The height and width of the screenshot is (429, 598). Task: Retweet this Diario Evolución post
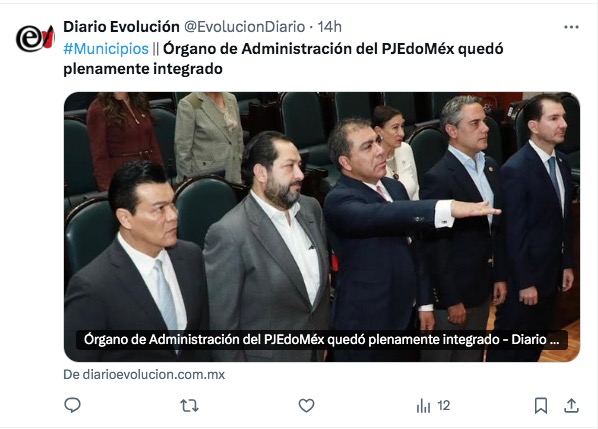[x=190, y=405]
